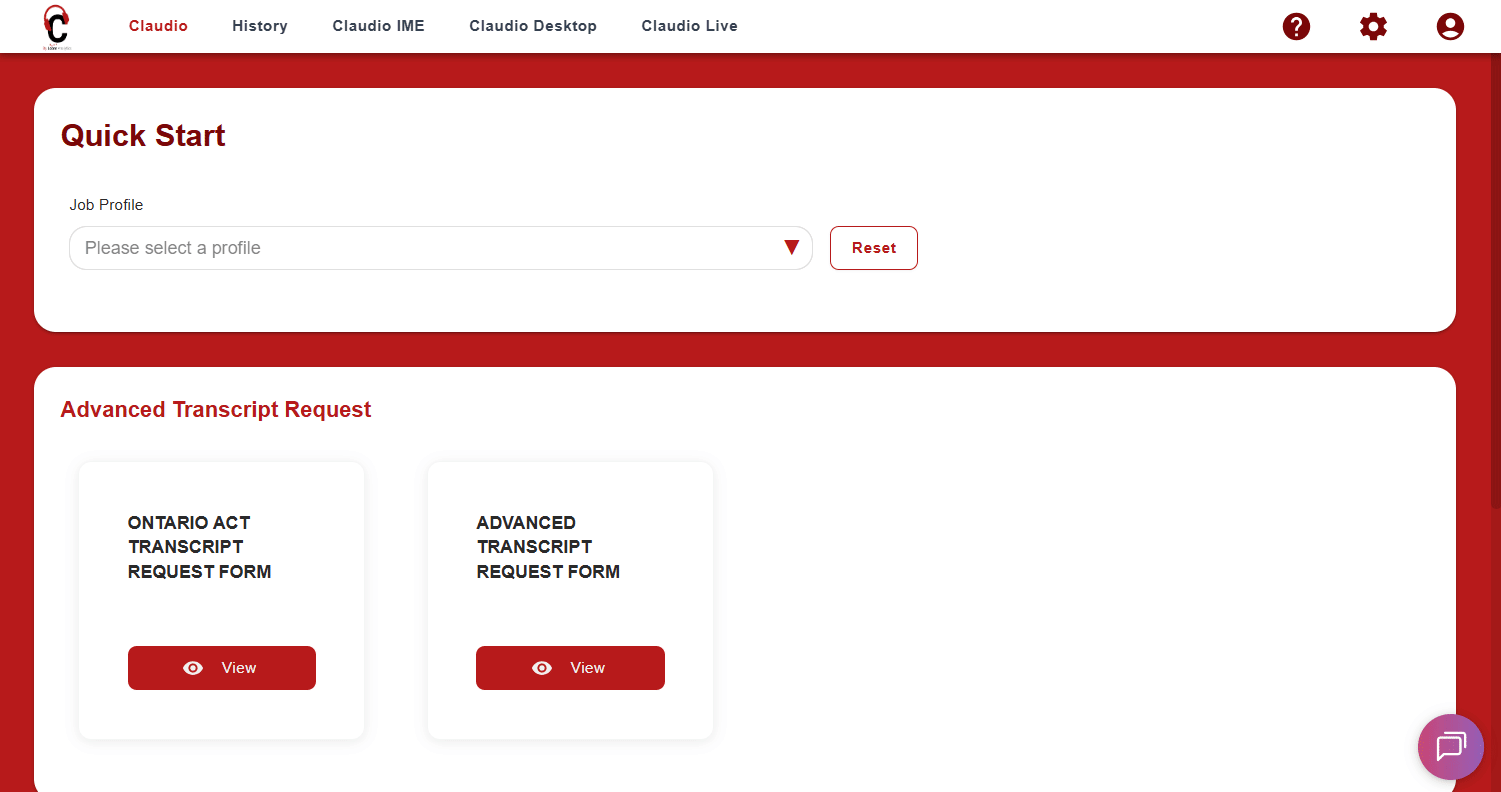Go to the Claudio IME tab

tap(378, 26)
